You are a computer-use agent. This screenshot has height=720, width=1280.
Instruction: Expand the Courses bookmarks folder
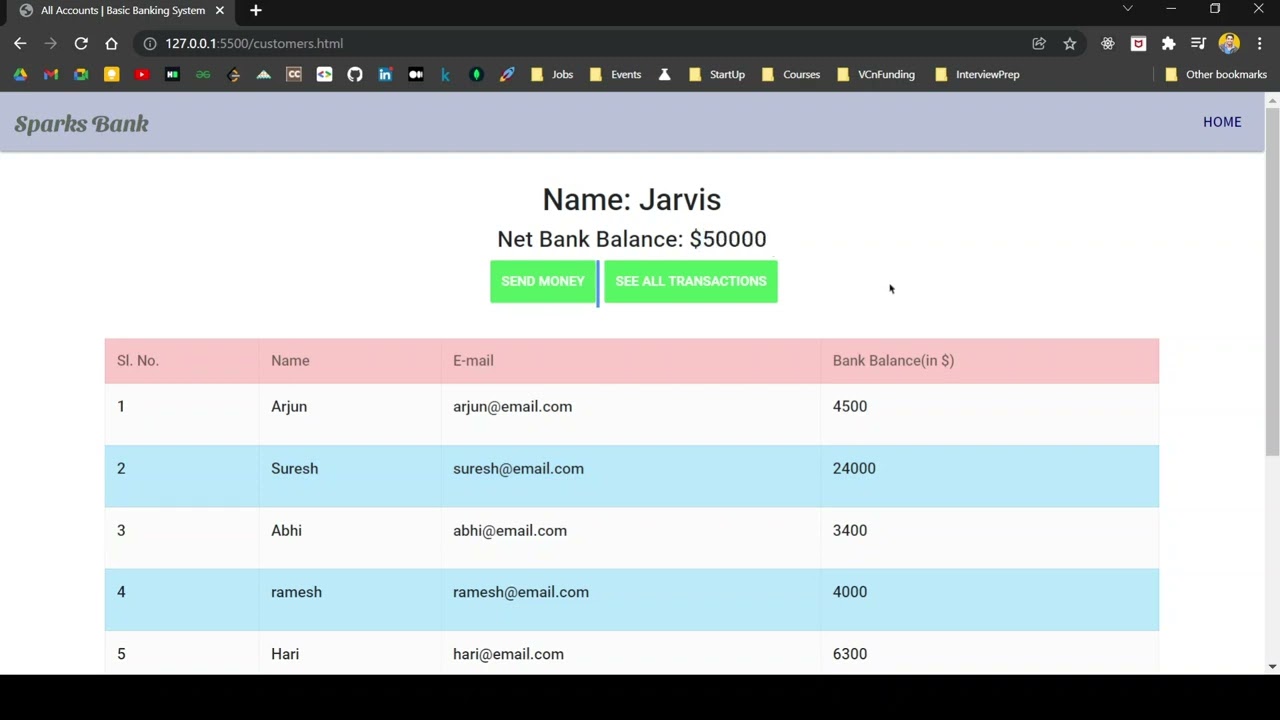(791, 74)
